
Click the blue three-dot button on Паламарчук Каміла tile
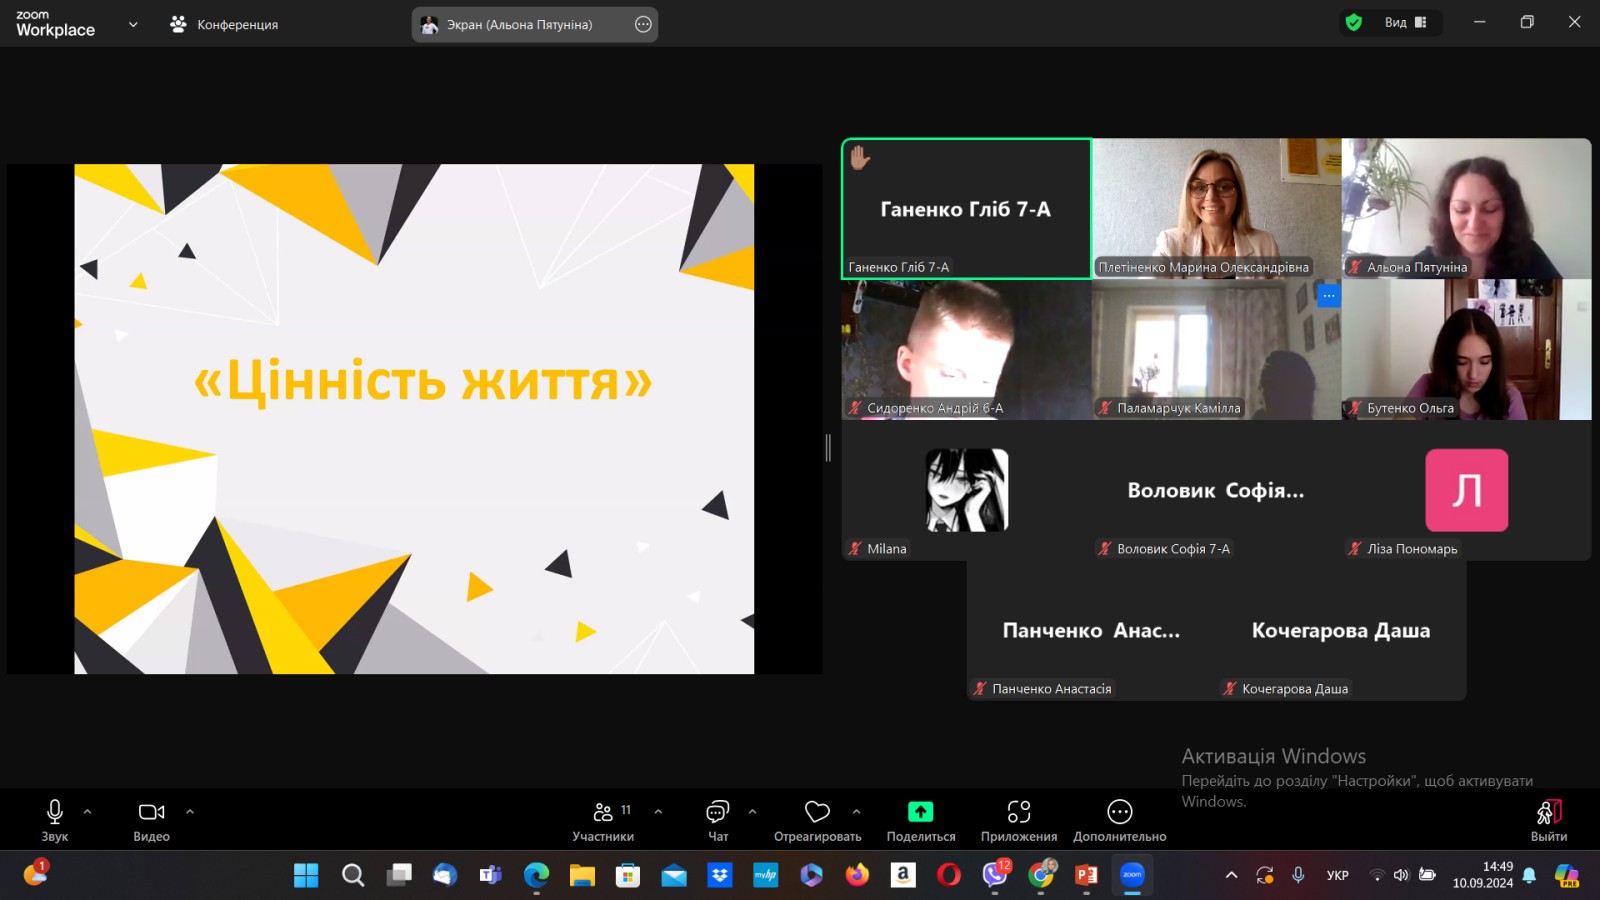1328,295
